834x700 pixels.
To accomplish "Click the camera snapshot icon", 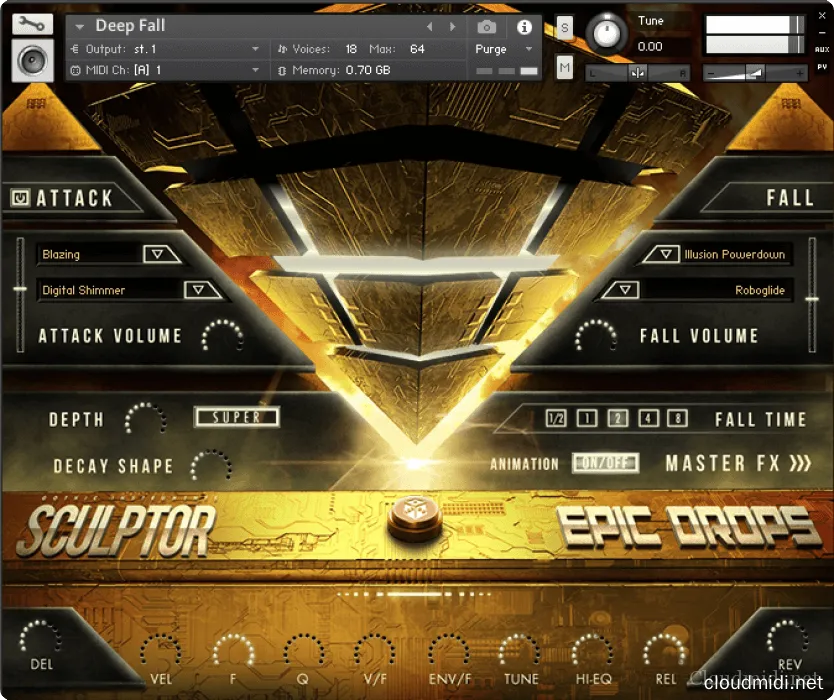I will [x=486, y=27].
